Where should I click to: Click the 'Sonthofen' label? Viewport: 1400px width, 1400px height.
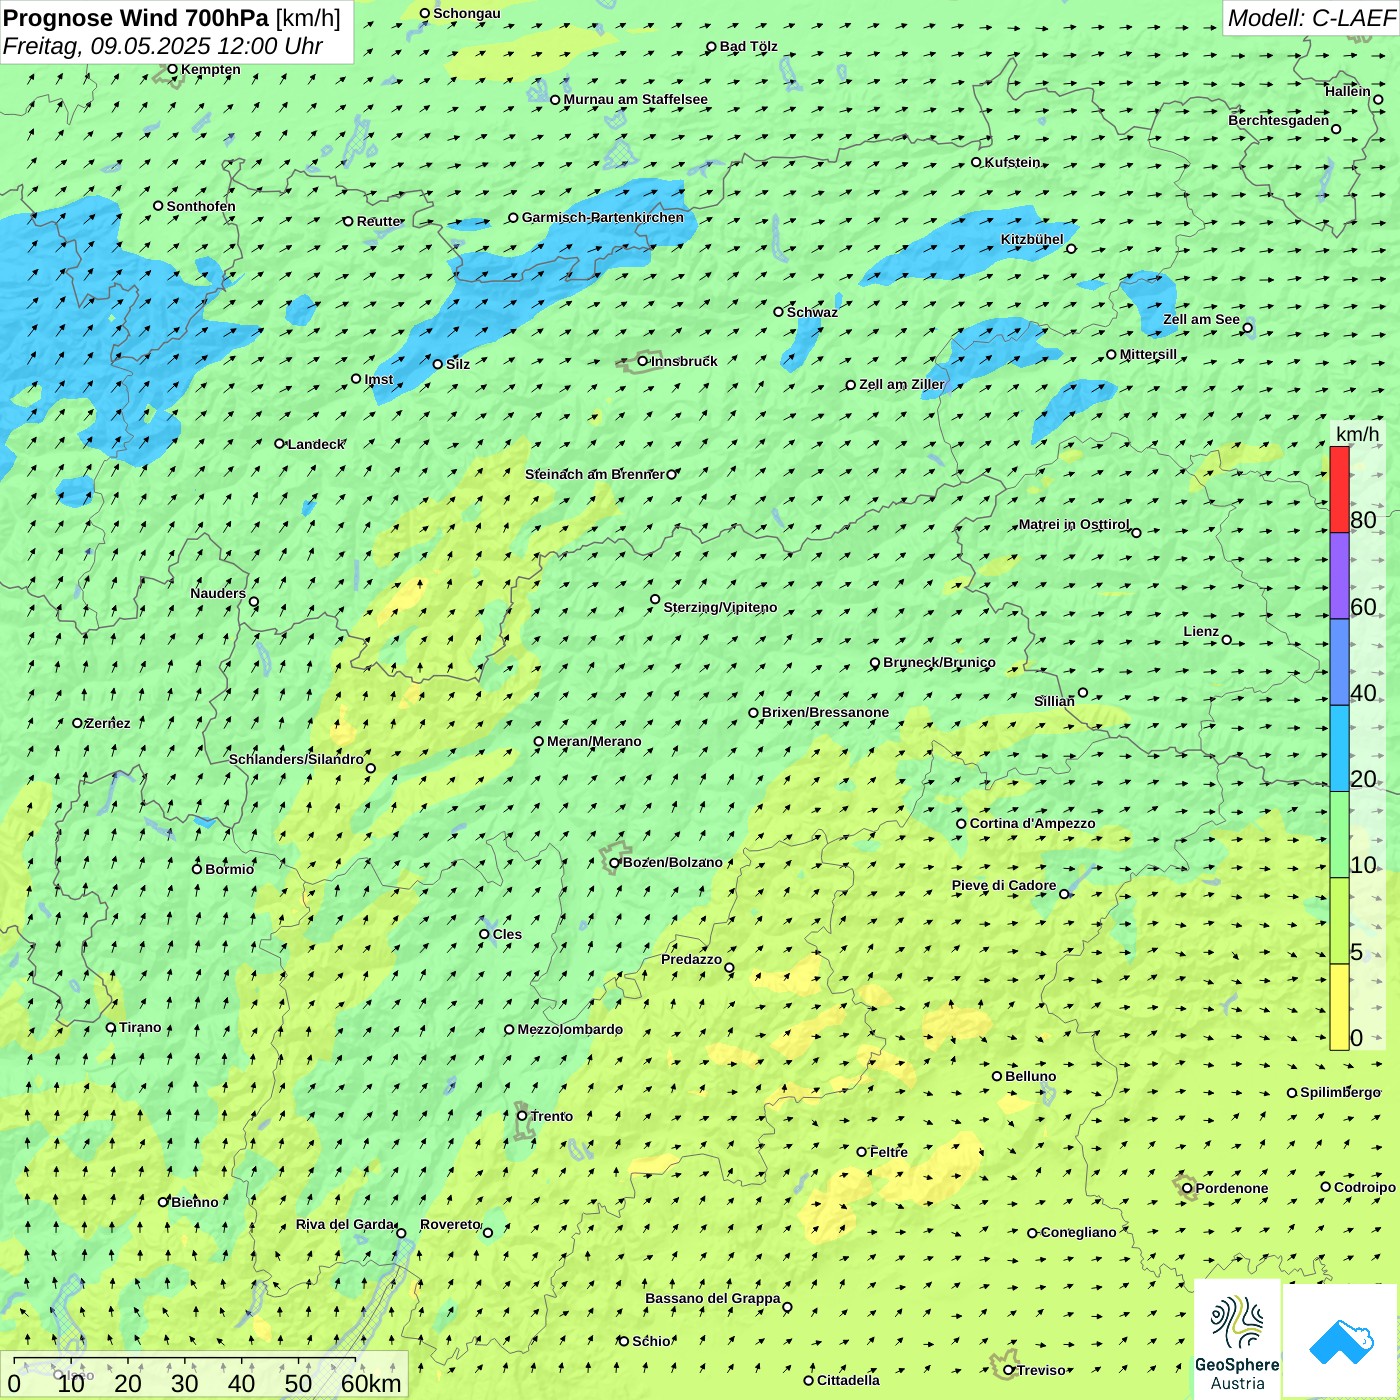coord(201,206)
